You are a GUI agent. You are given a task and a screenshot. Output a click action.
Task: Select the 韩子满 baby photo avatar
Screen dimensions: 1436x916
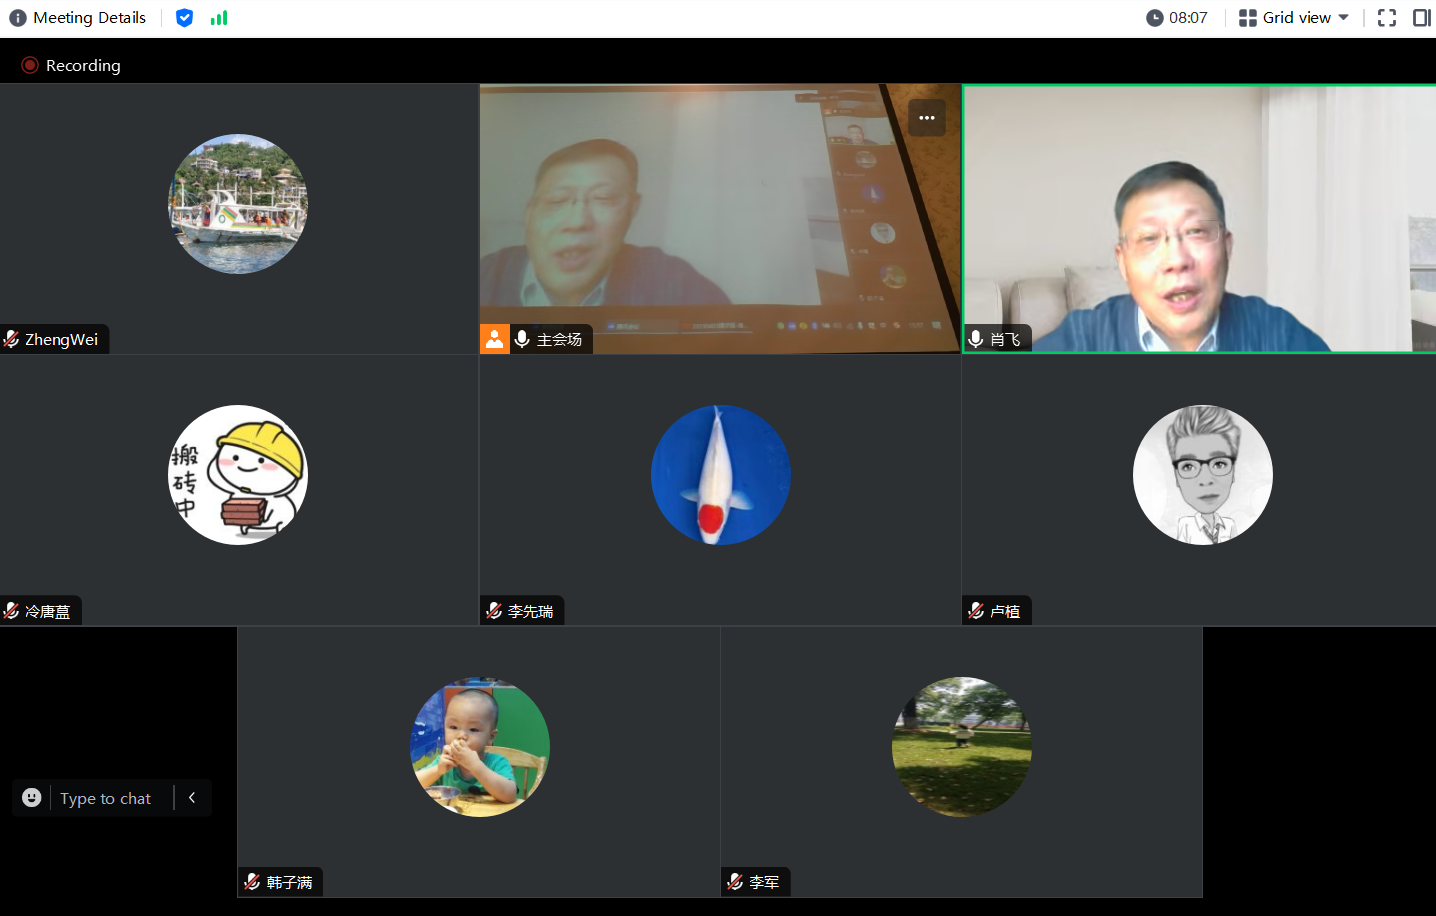(480, 747)
